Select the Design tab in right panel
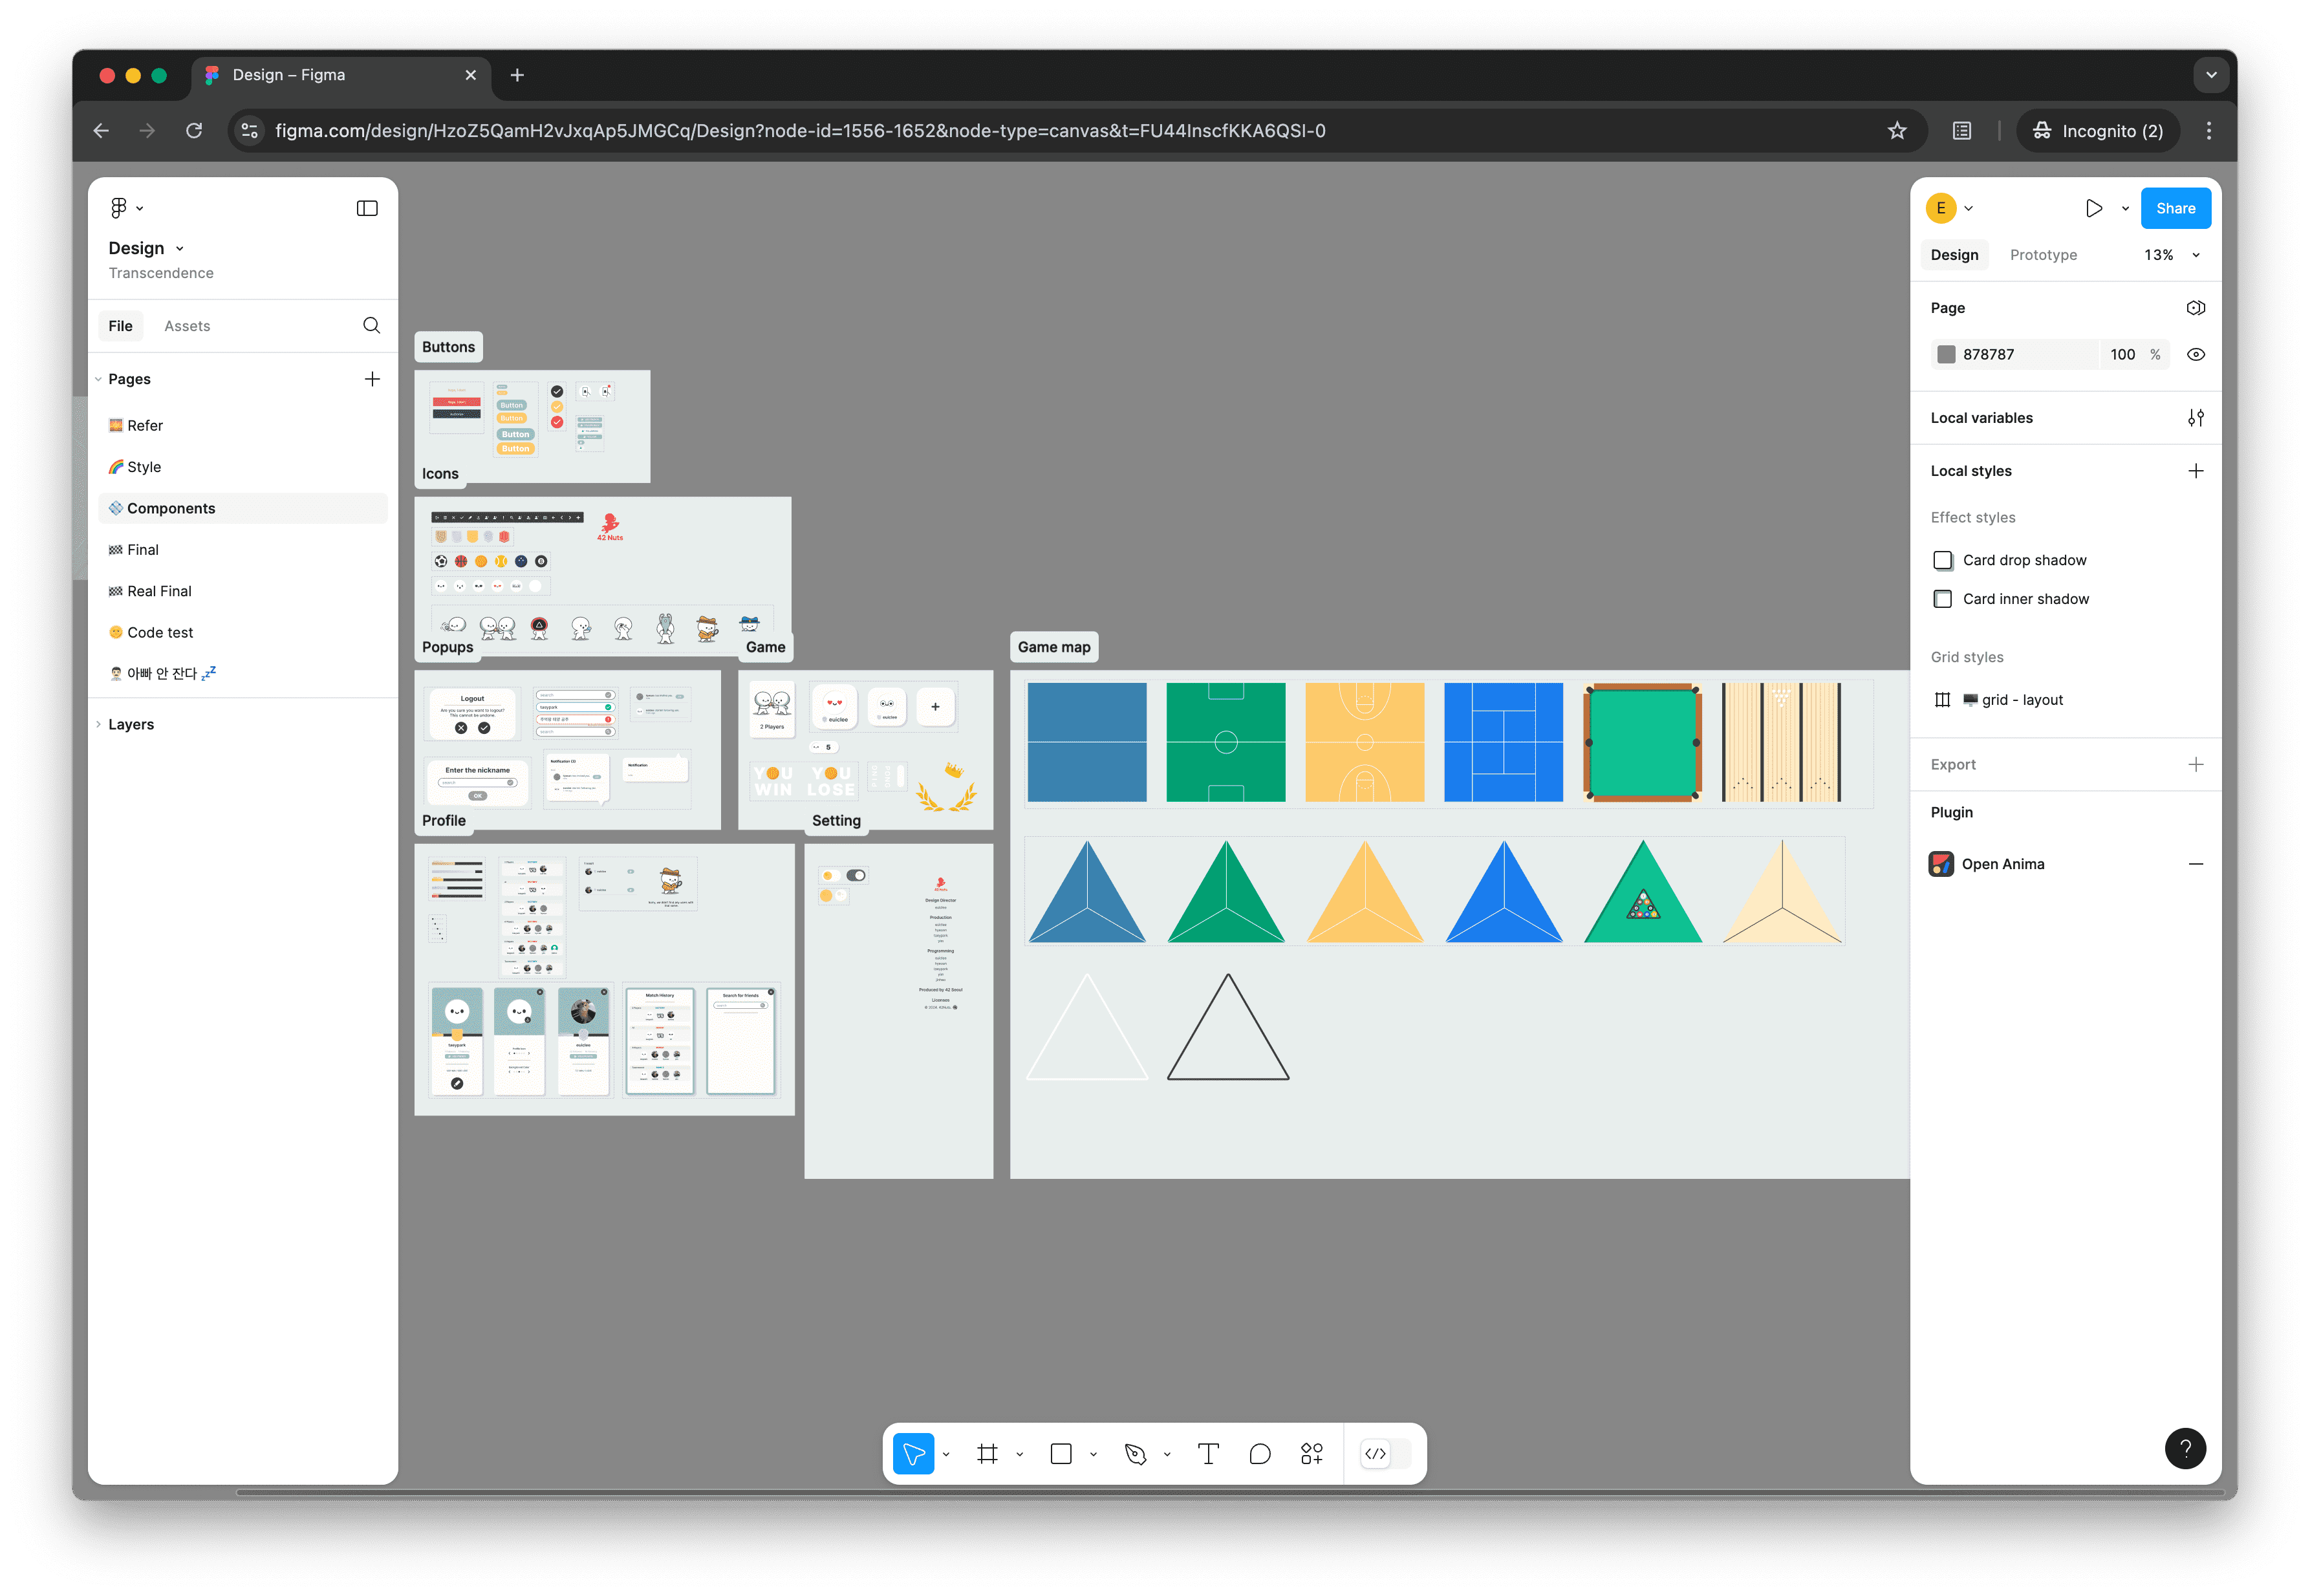This screenshot has width=2310, height=1596. [1954, 255]
